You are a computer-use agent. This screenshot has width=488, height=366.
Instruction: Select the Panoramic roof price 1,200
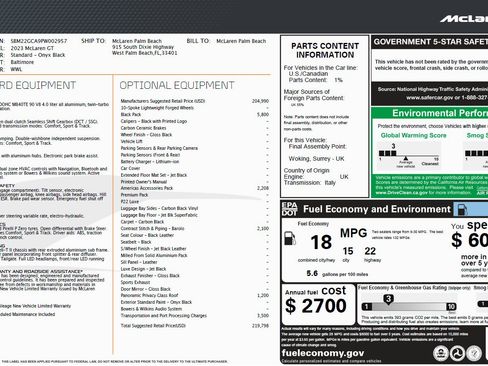[263, 295]
